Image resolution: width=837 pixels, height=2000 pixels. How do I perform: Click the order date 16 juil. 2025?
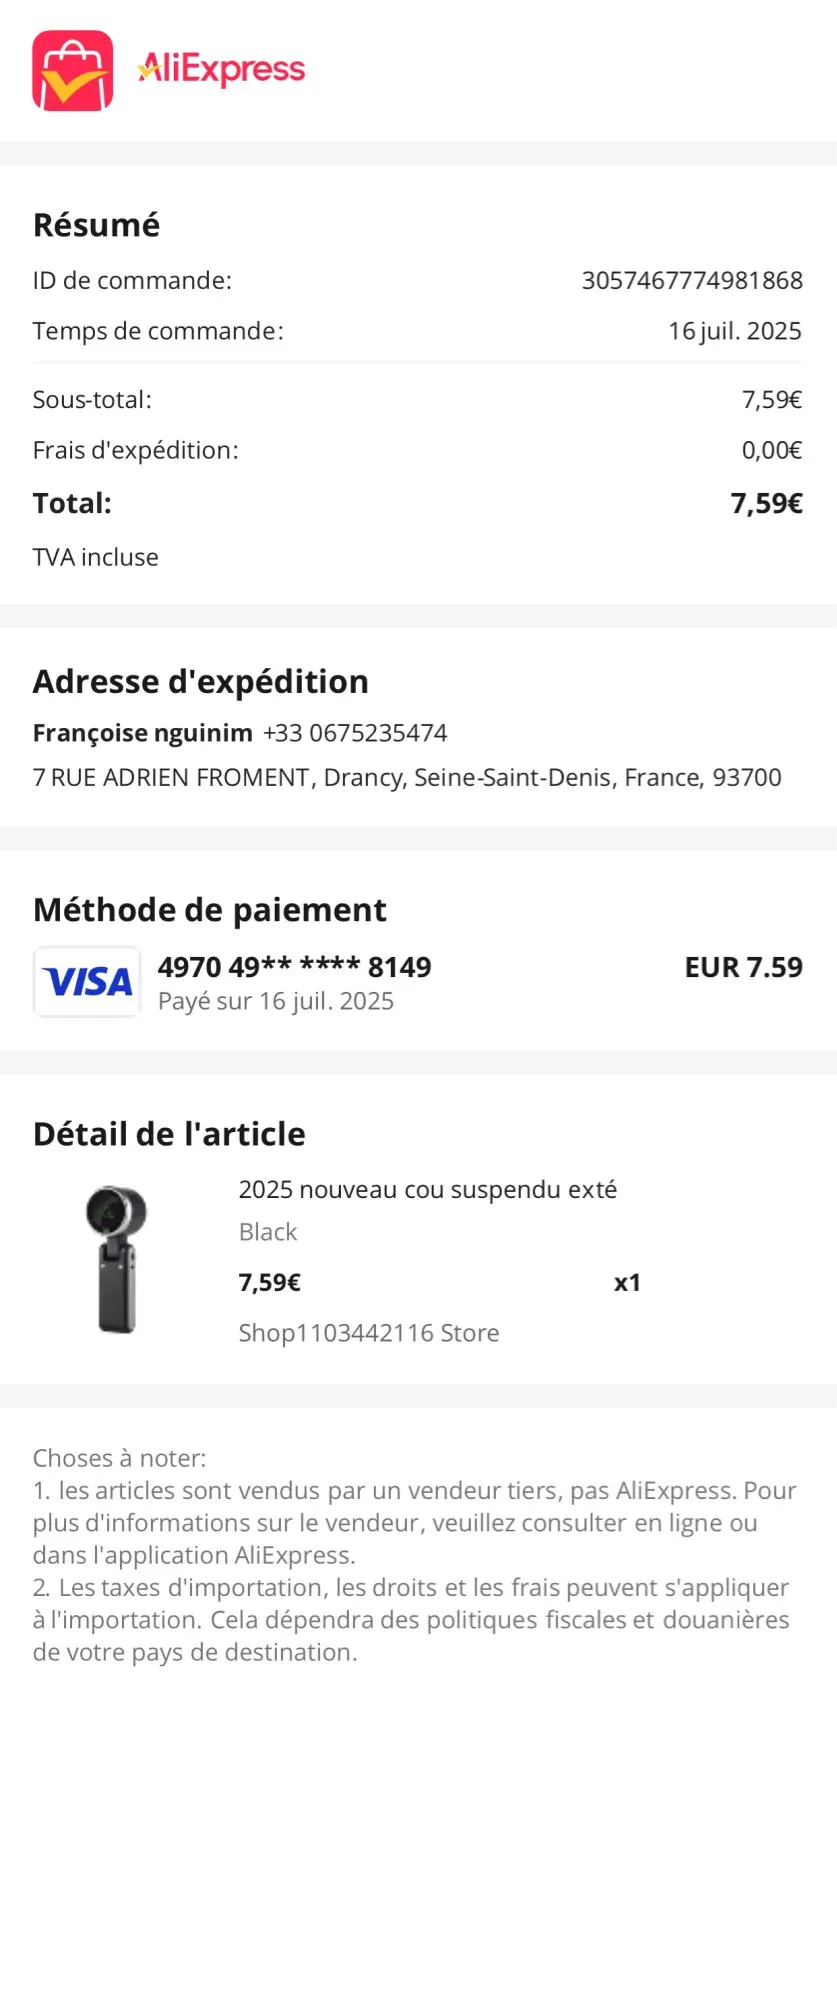(735, 331)
